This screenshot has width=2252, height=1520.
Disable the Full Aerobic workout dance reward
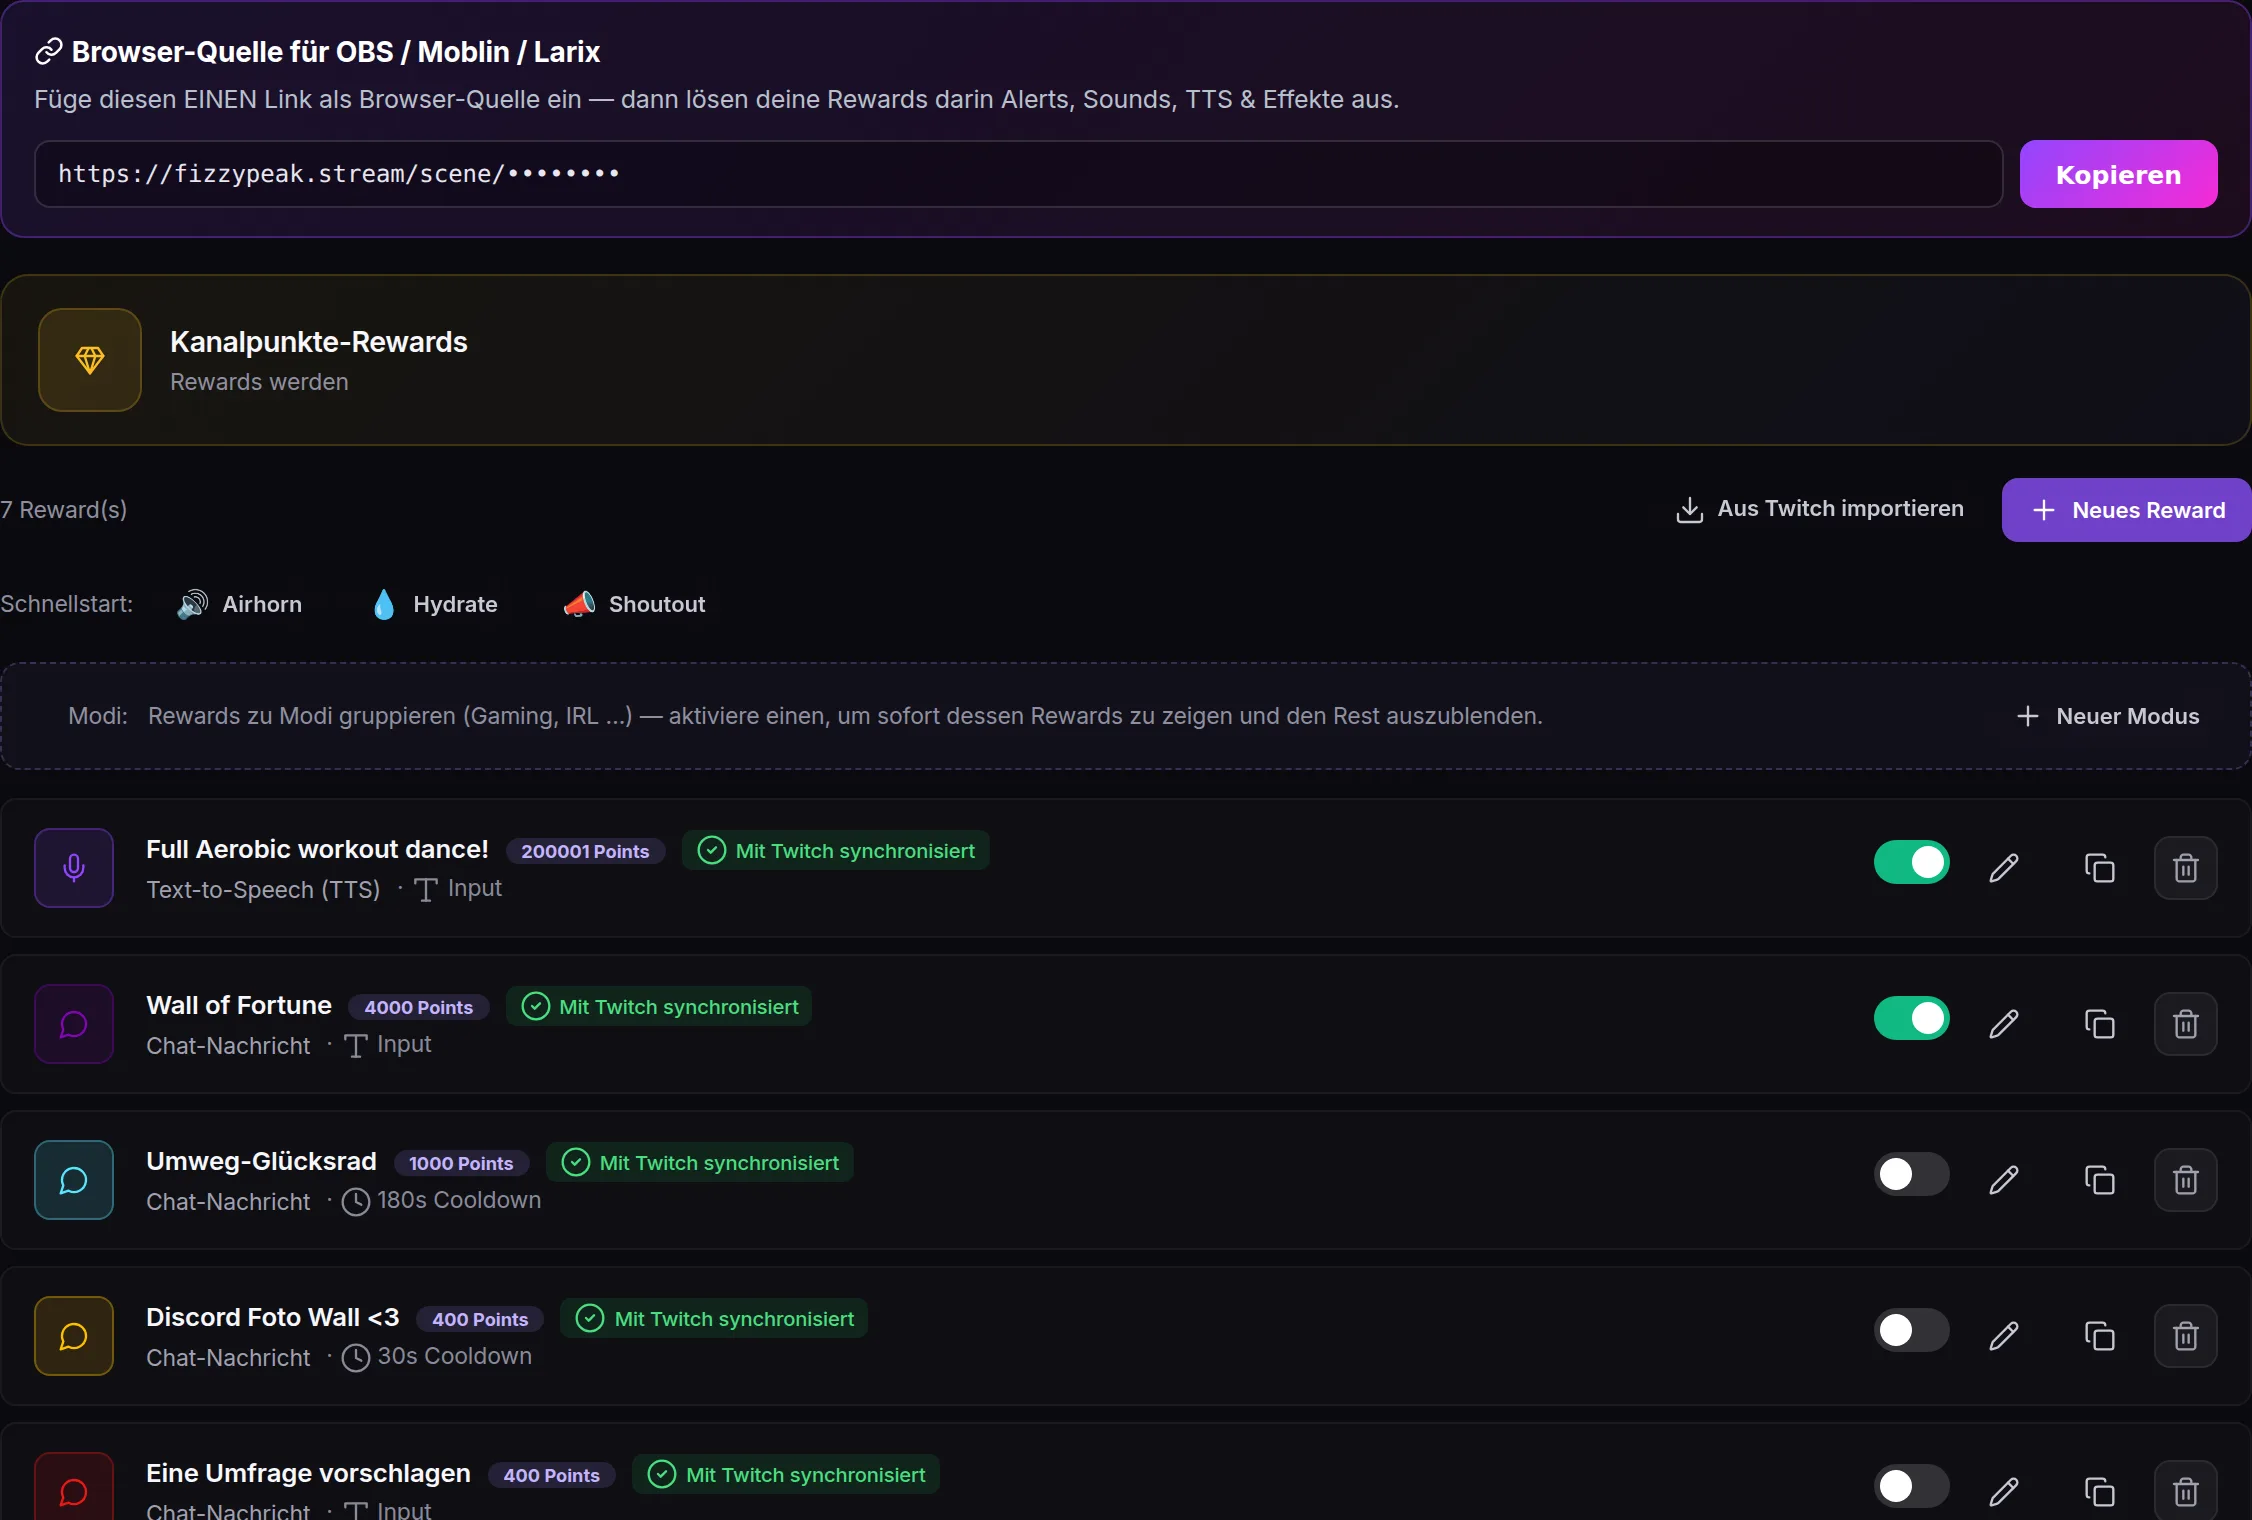tap(1911, 862)
